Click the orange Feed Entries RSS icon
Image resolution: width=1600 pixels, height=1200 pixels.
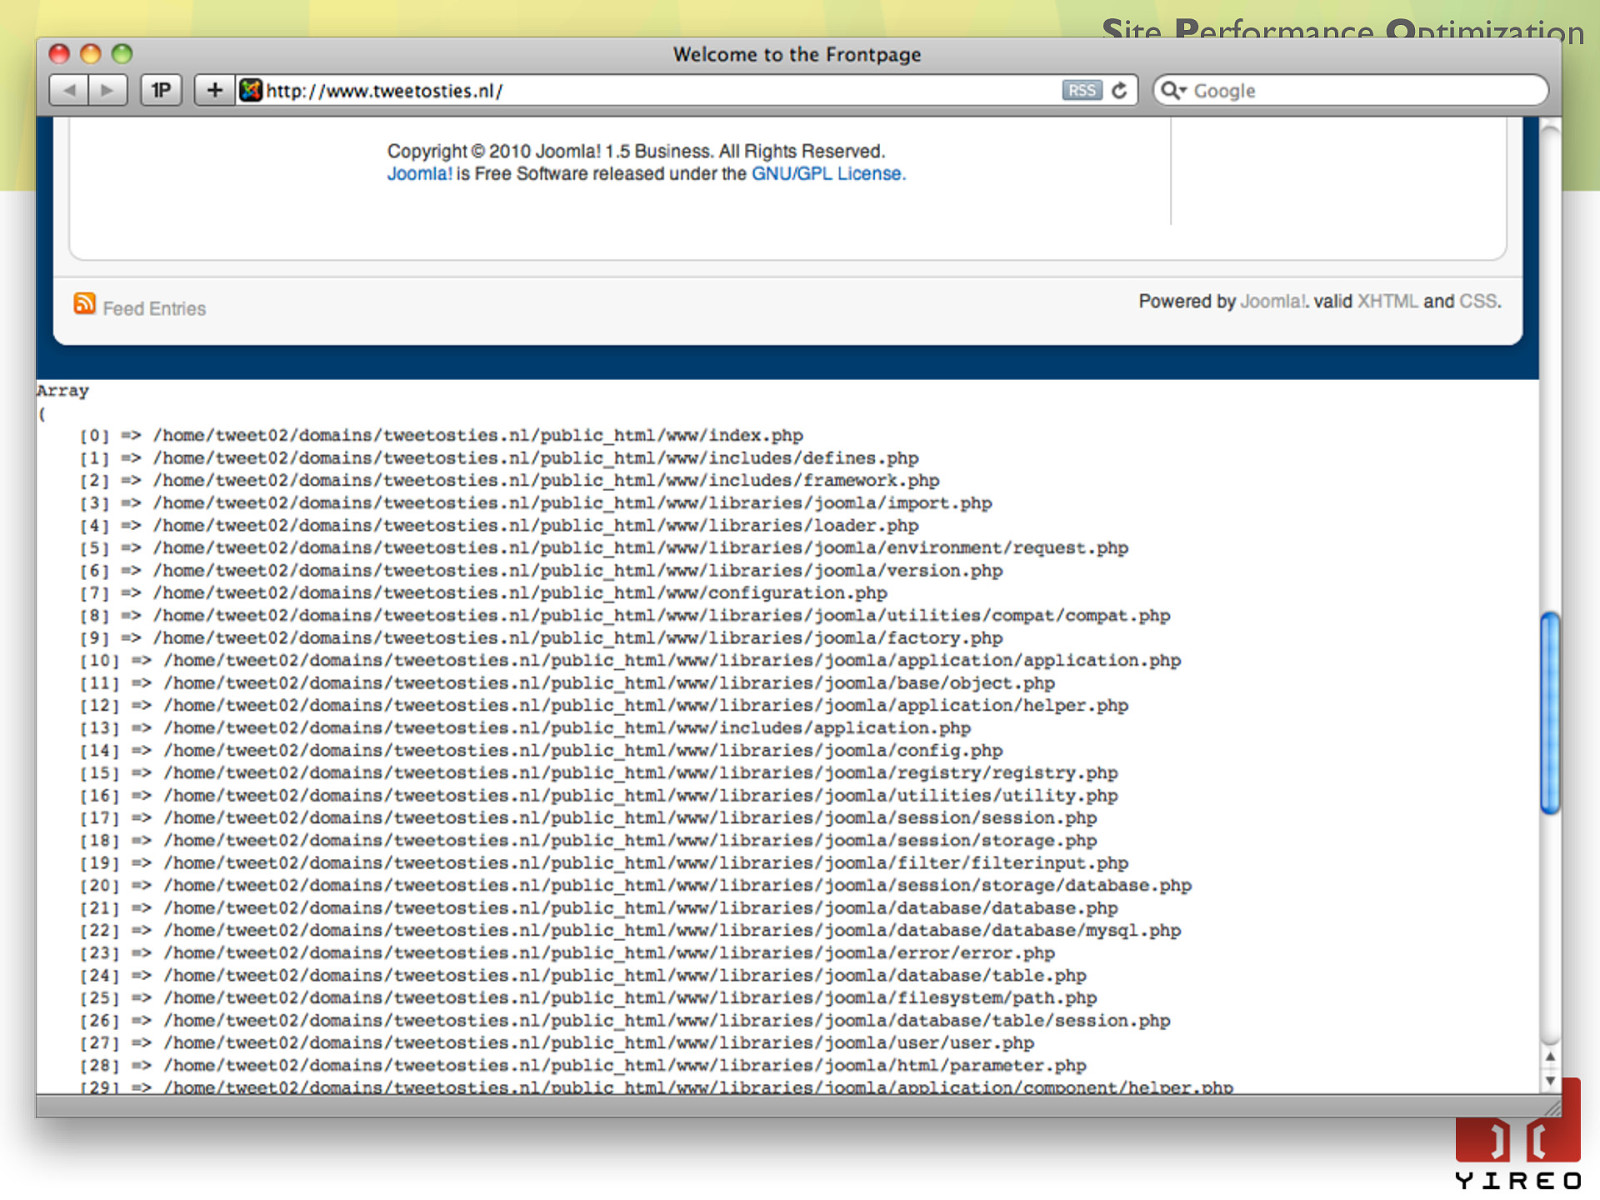click(85, 304)
